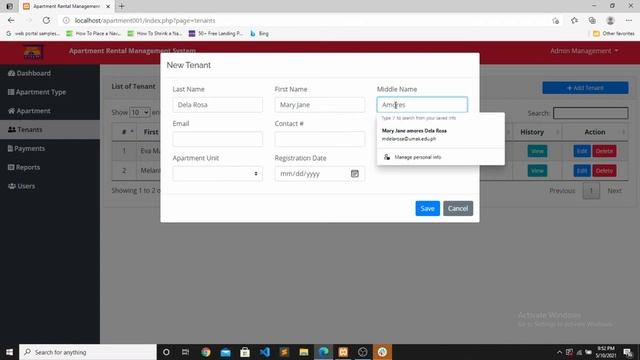Click the Add Tenant button
This screenshot has height=360, width=640.
click(585, 88)
